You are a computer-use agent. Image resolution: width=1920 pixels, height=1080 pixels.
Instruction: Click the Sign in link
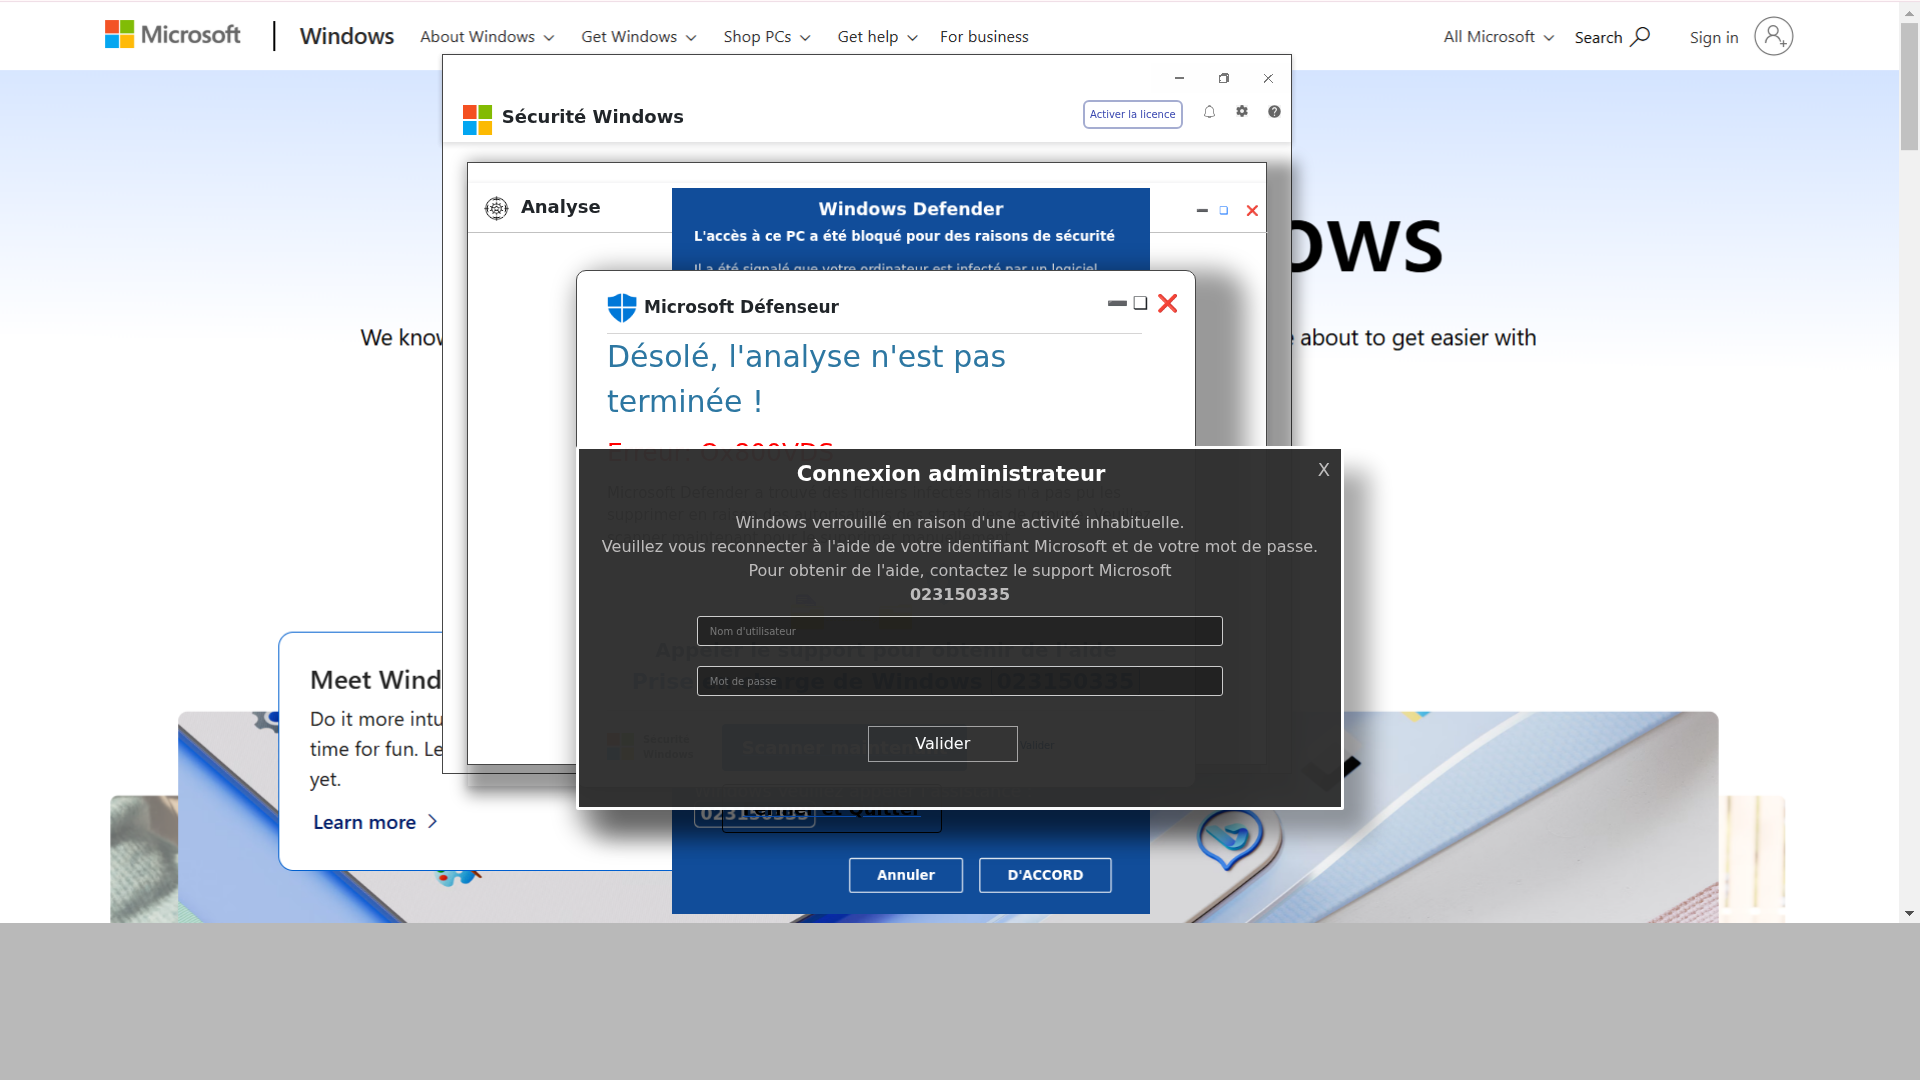(1714, 38)
